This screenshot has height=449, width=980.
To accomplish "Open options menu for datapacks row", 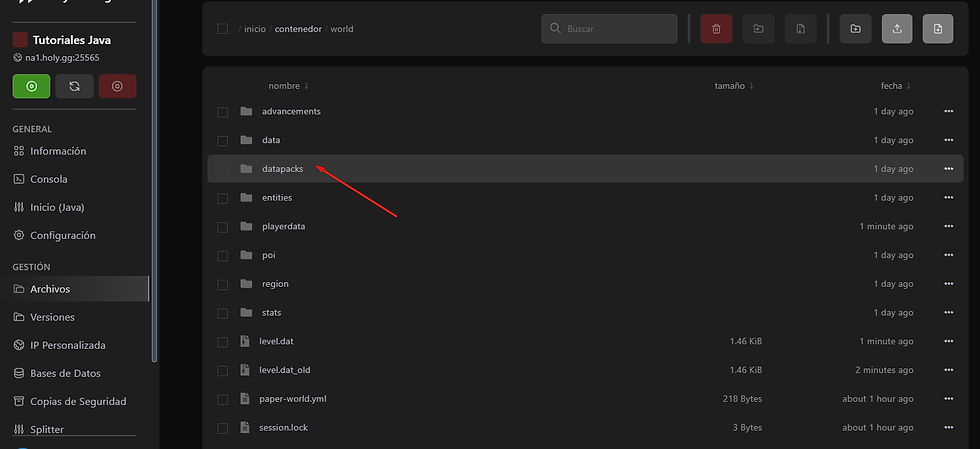I will pyautogui.click(x=949, y=169).
